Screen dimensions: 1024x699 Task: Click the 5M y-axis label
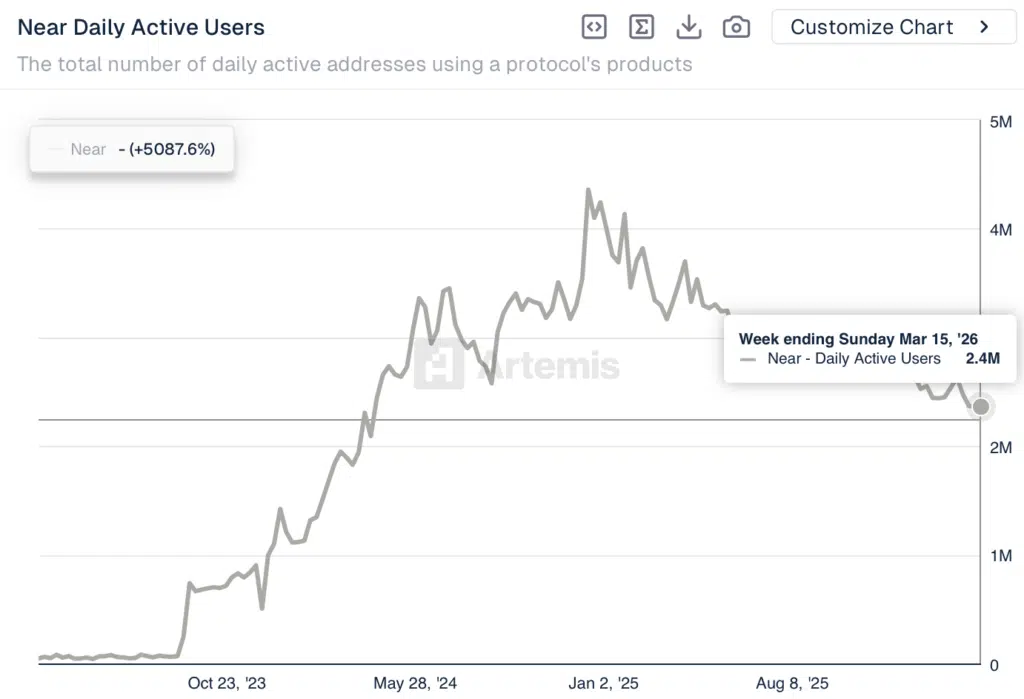1000,122
